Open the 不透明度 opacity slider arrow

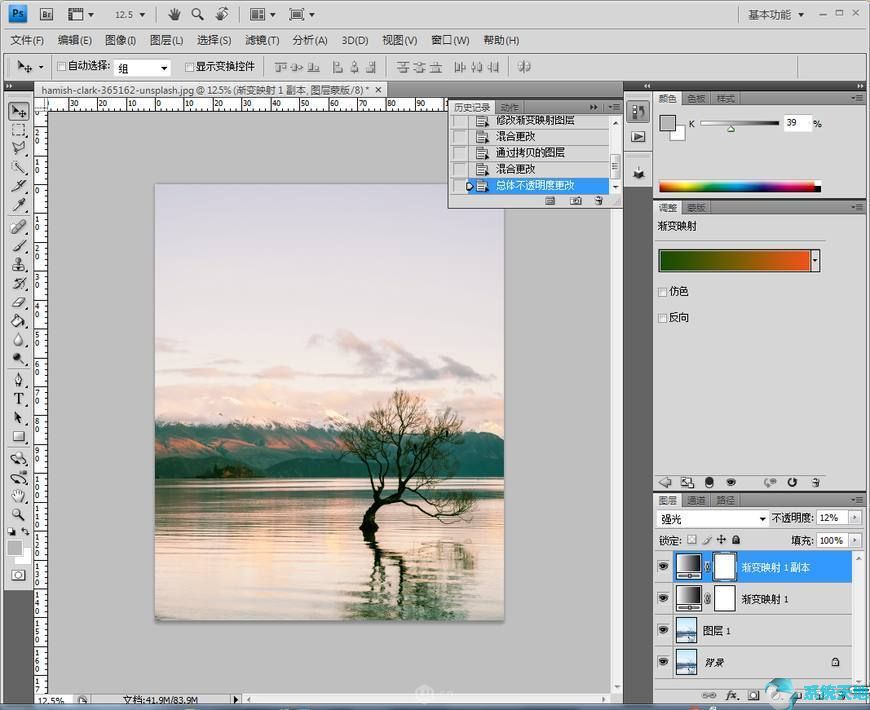854,518
